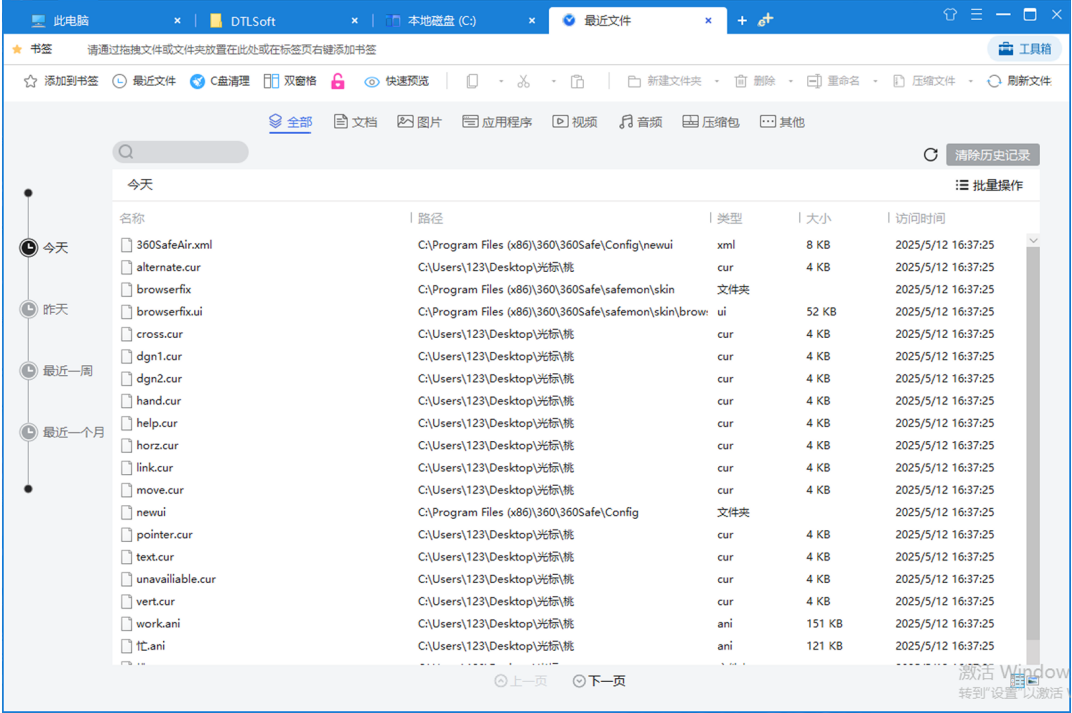Open the 工具箱 toolbox
The image size is (1072, 713).
pos(1023,49)
